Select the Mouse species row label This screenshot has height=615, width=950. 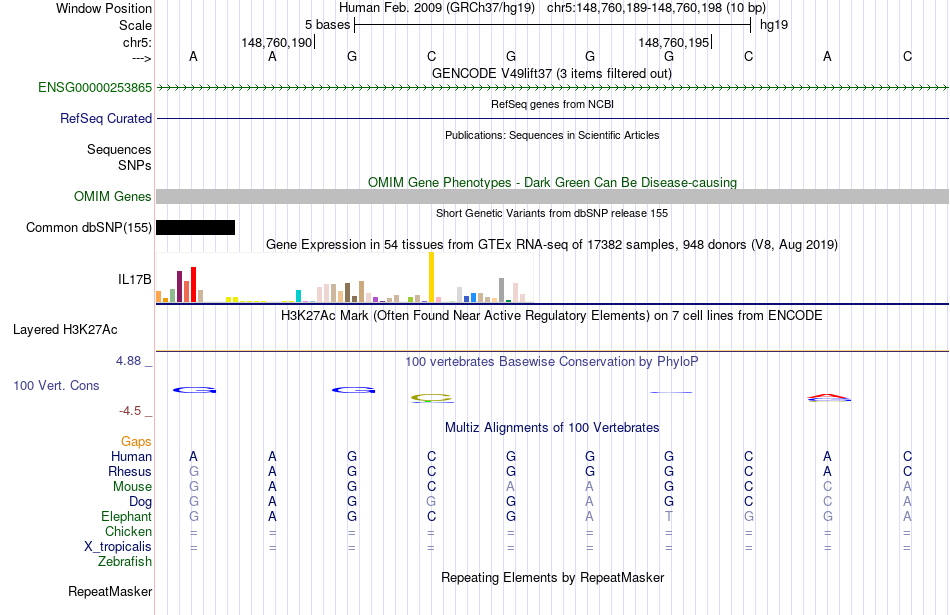(x=132, y=487)
